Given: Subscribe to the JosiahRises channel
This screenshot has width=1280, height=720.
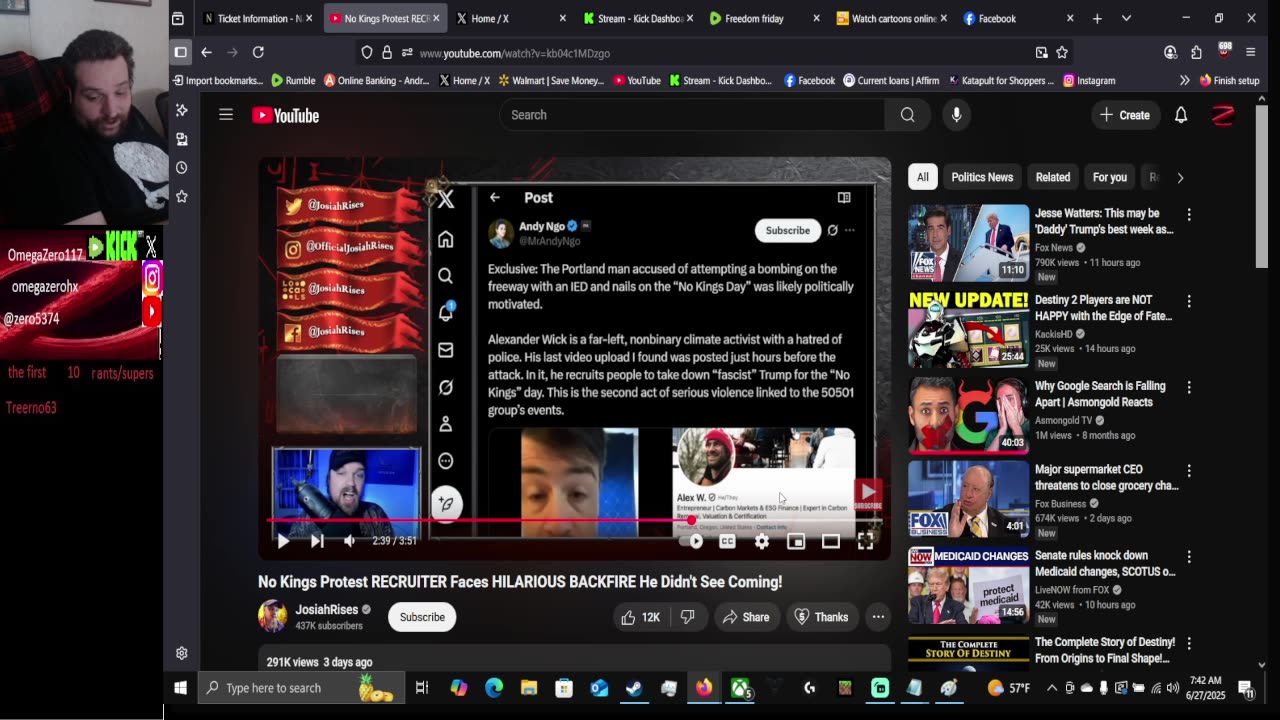Looking at the screenshot, I should coord(422,617).
